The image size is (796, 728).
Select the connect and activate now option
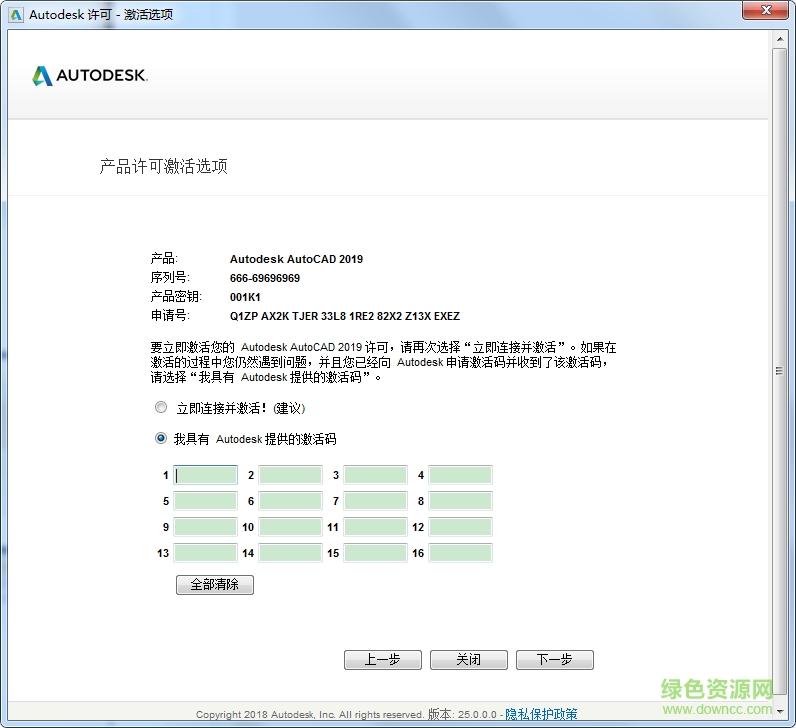161,408
